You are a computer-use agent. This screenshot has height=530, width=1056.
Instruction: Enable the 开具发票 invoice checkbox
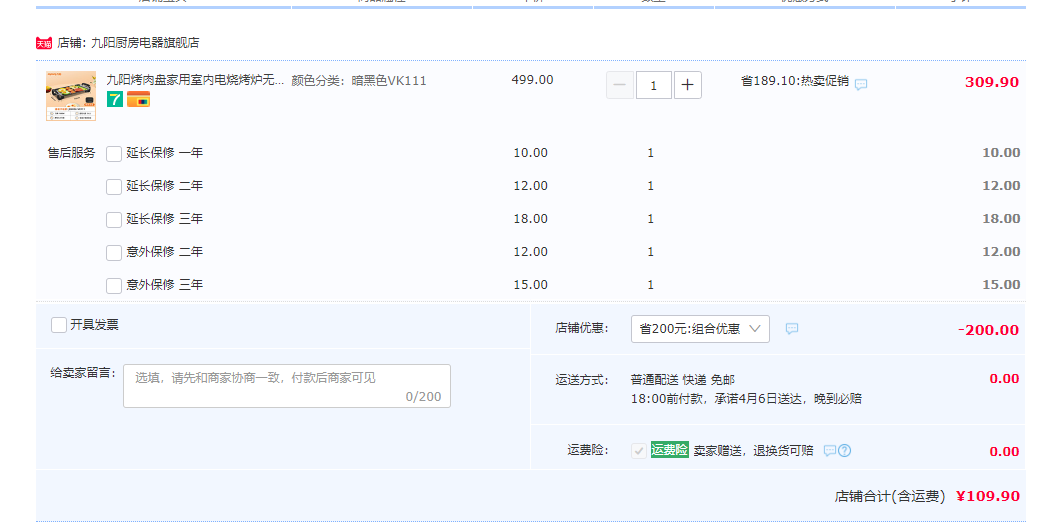(x=59, y=325)
